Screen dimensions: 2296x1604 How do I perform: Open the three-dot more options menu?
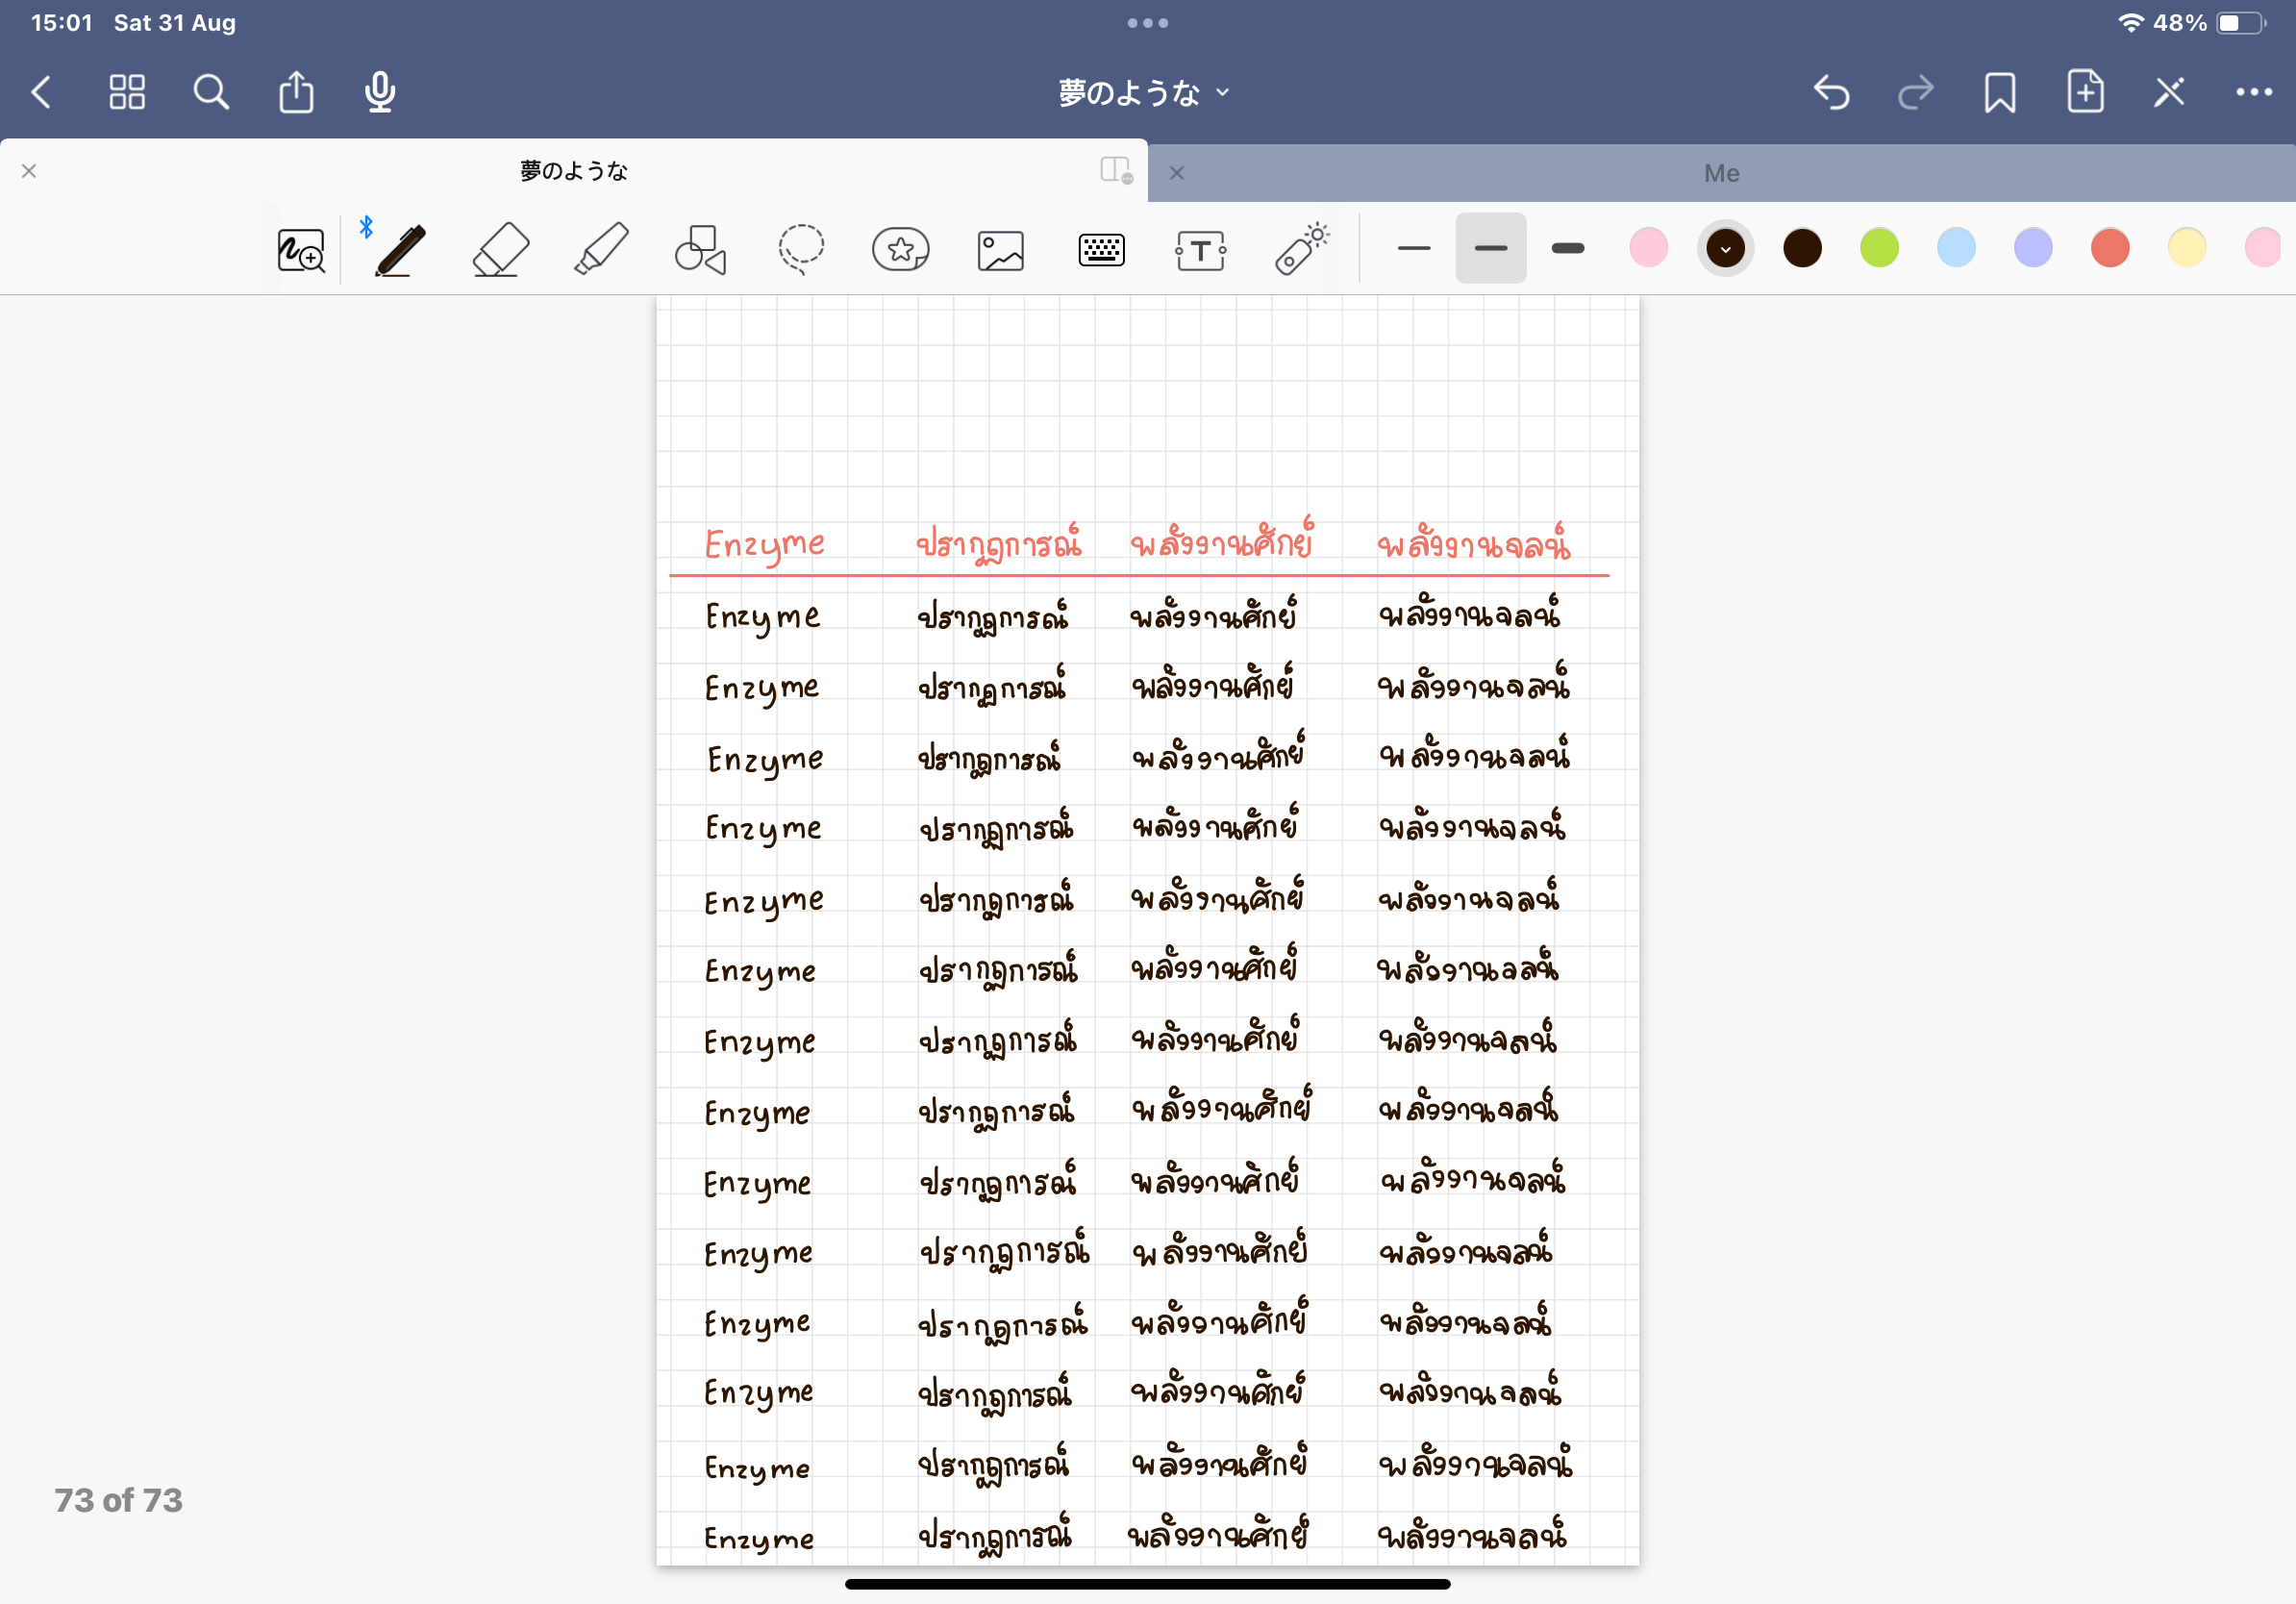2253,93
